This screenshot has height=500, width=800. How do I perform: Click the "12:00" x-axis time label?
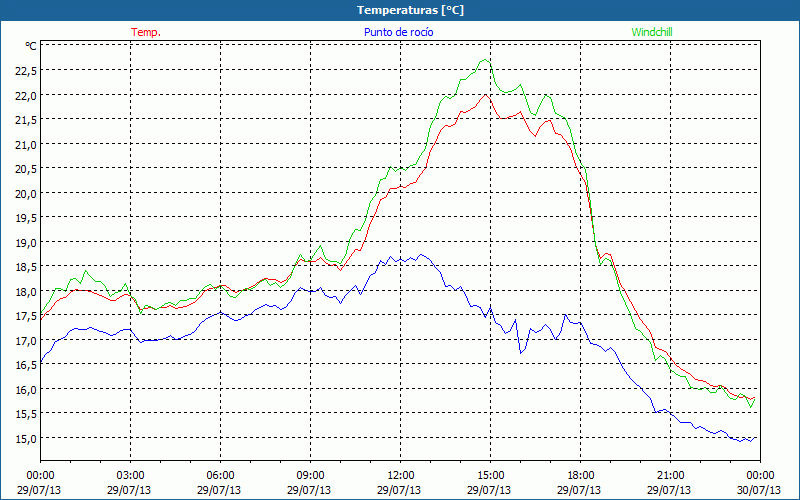401,476
